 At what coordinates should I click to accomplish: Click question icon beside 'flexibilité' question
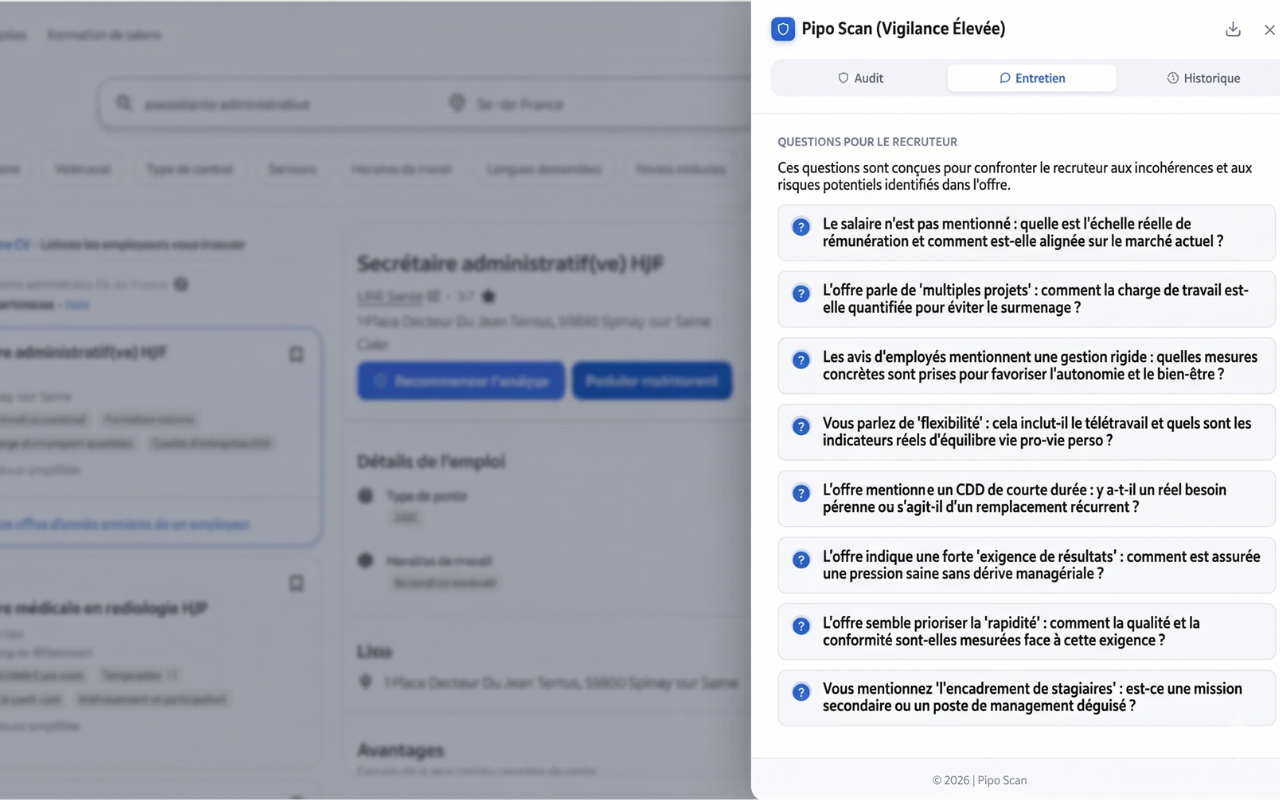[x=801, y=427]
